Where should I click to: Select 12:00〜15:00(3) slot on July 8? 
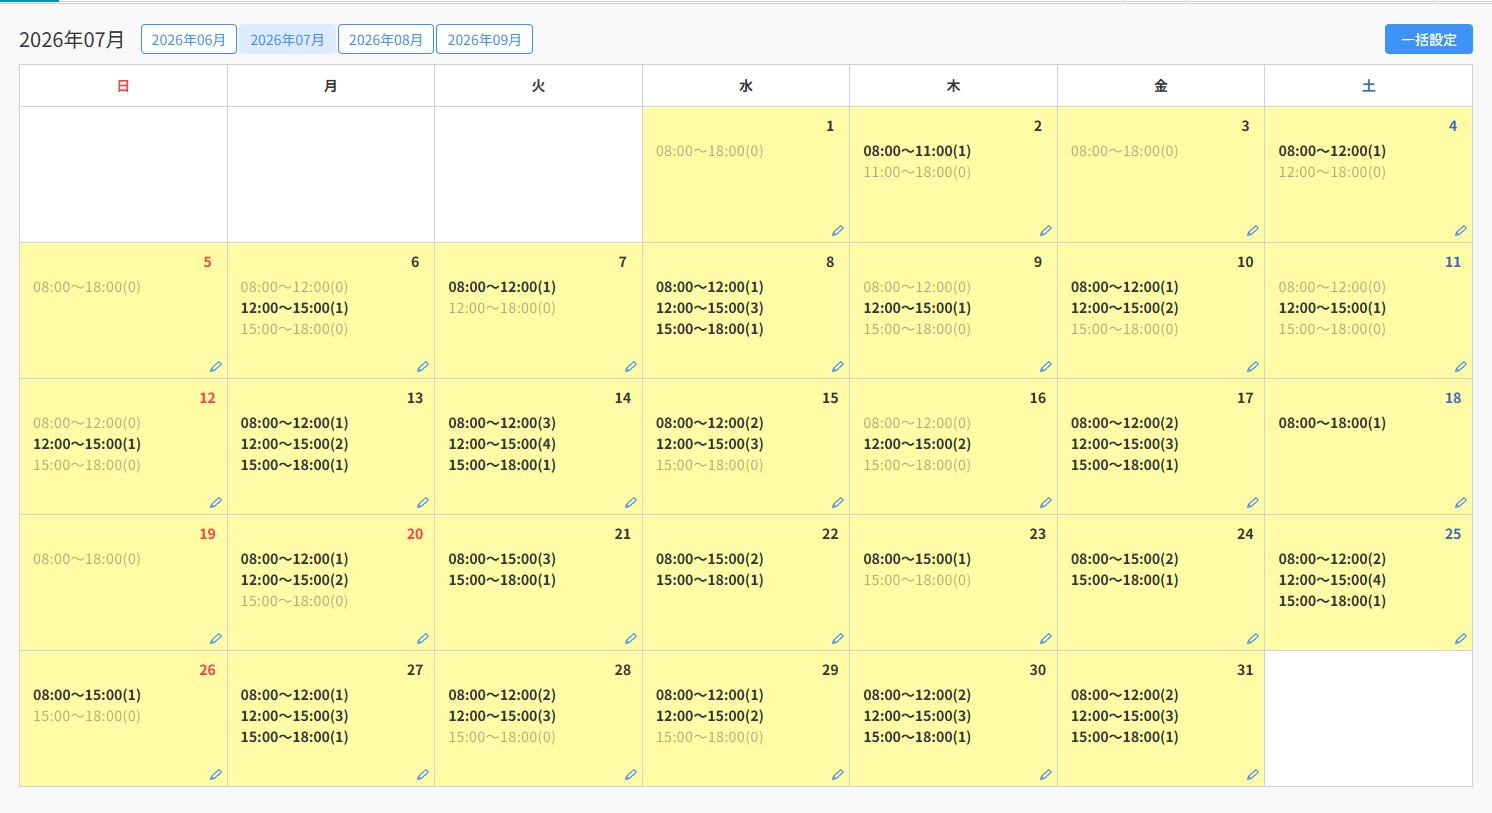click(710, 308)
